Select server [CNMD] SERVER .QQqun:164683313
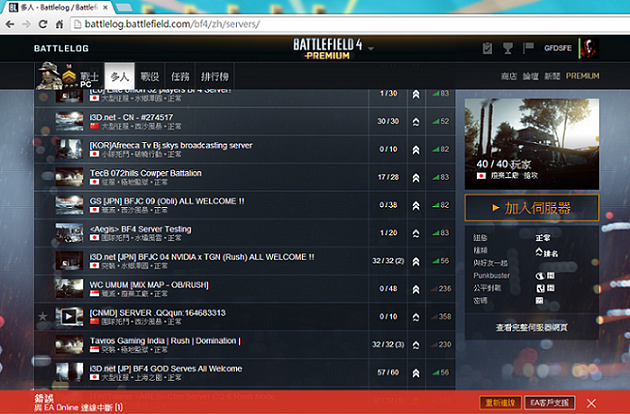Viewport: 630px width, 414px height. (244, 317)
